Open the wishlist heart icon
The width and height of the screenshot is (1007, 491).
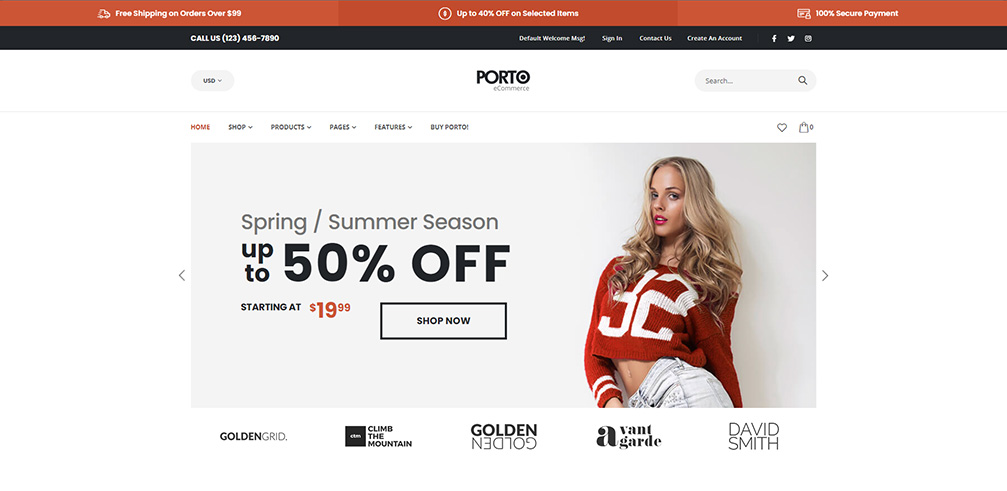tap(782, 128)
